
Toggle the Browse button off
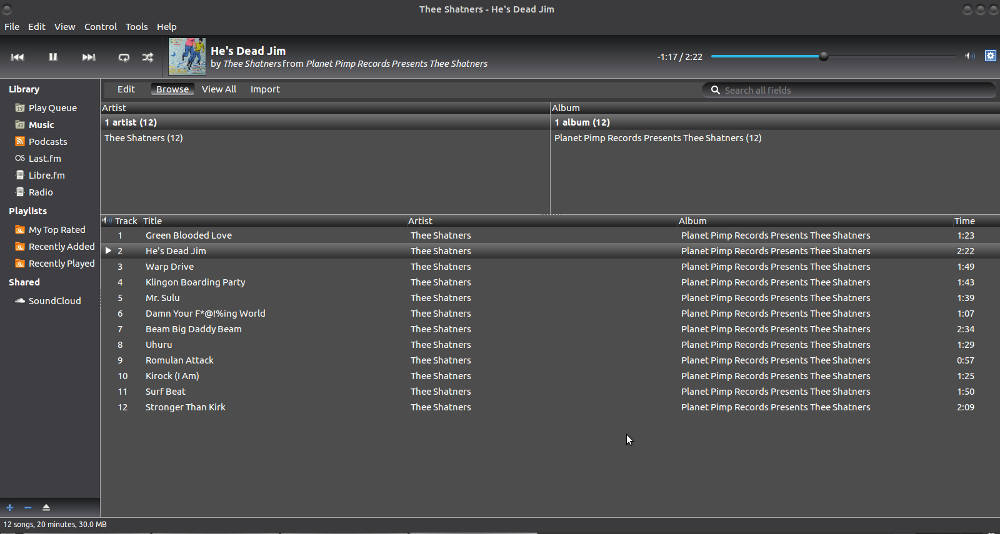pos(172,89)
